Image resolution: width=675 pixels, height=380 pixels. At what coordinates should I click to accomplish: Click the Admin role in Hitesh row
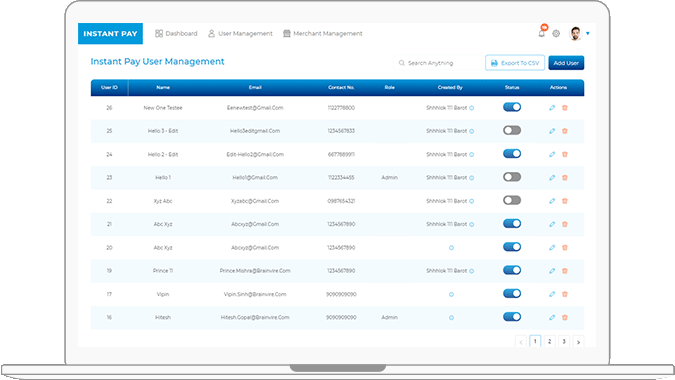390,318
